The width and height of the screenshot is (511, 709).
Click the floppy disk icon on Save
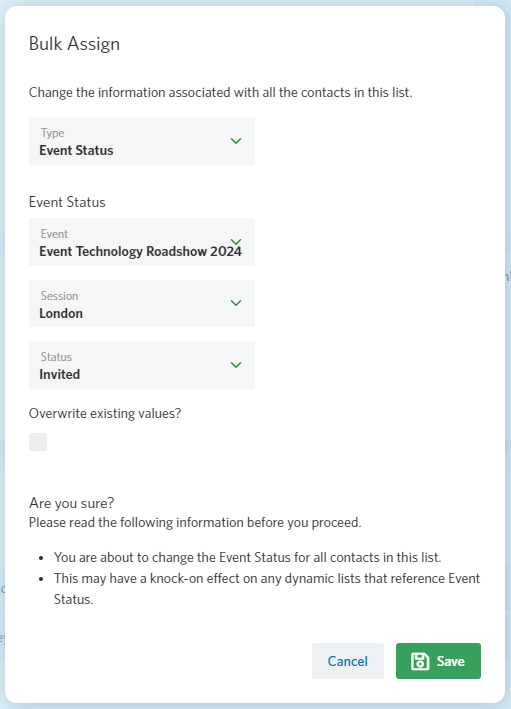click(x=420, y=661)
